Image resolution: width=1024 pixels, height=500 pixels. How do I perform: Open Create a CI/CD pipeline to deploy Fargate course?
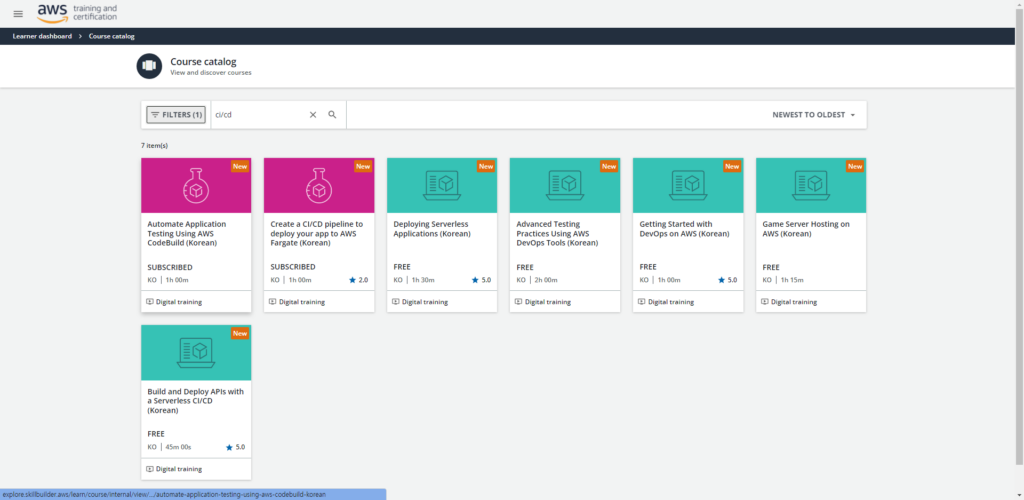click(x=317, y=233)
